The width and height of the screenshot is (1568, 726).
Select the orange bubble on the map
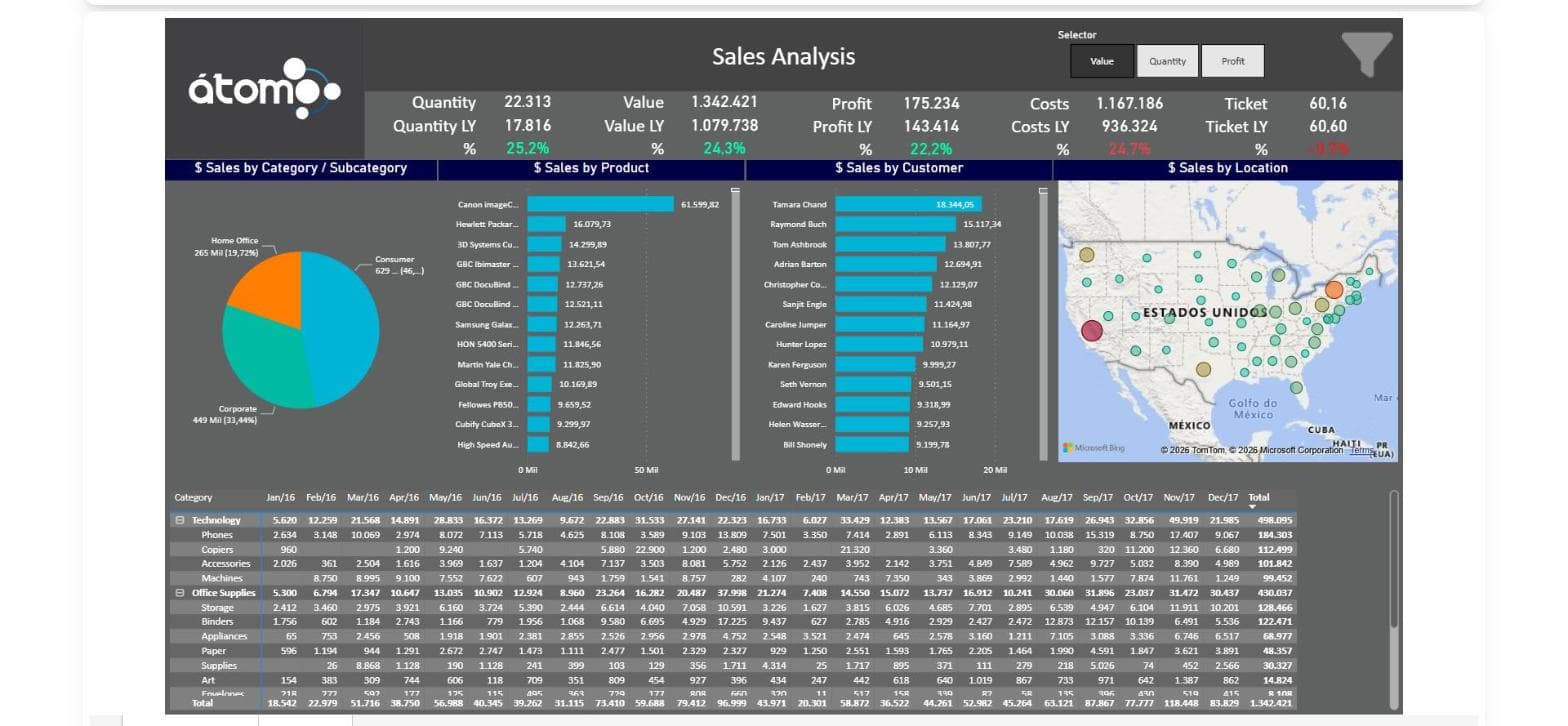(1334, 290)
